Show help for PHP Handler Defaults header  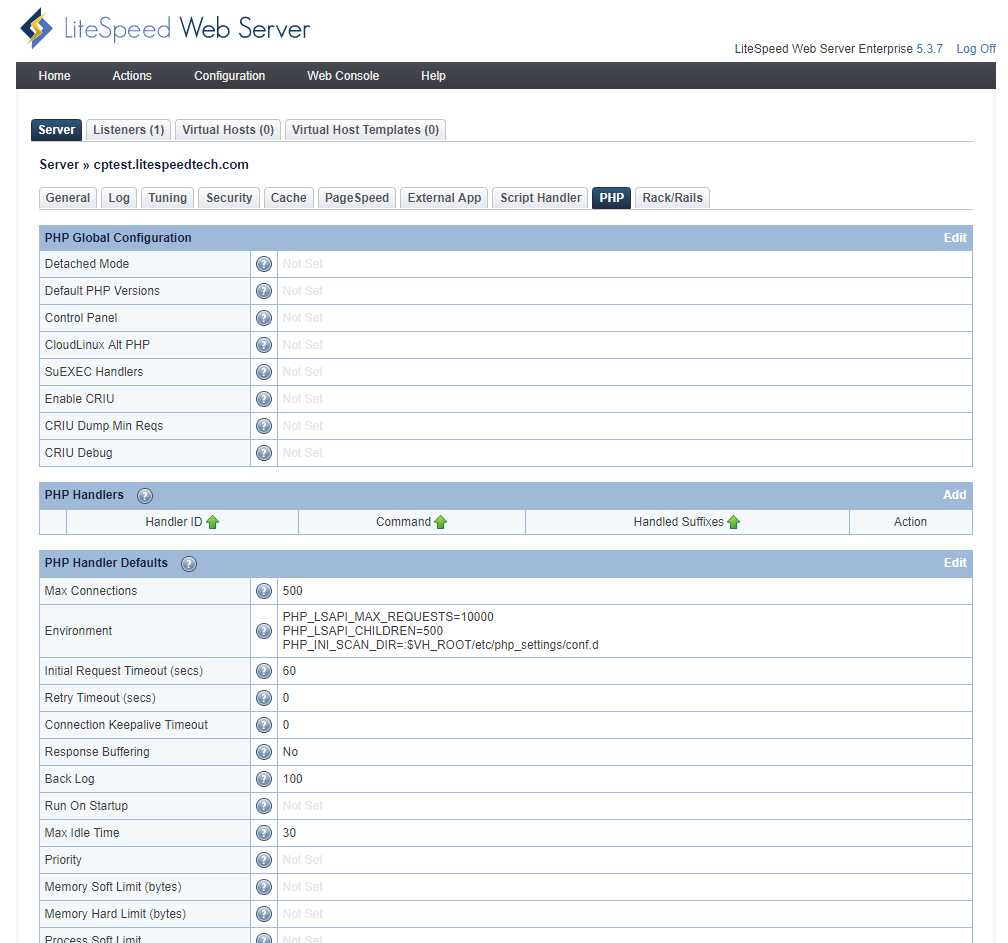pyautogui.click(x=189, y=563)
